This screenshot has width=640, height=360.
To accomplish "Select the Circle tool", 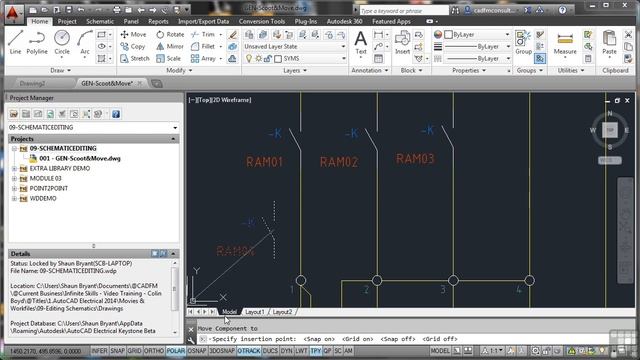I will point(62,42).
